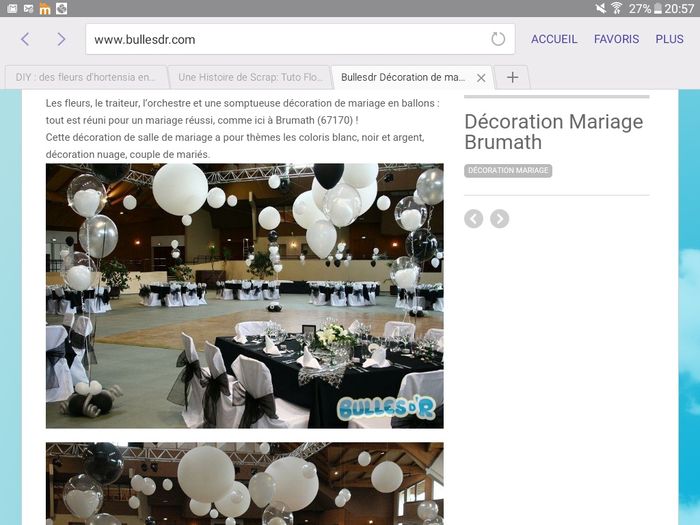Go back with the browser back arrow

25,39
